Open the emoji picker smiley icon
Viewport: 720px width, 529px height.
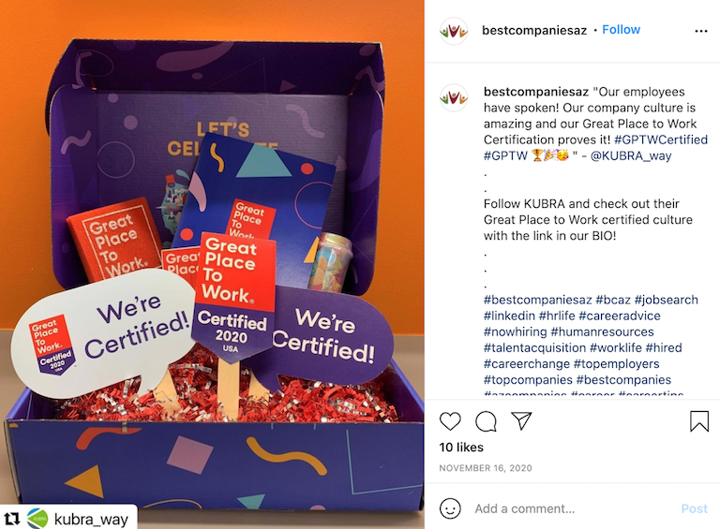pos(450,508)
